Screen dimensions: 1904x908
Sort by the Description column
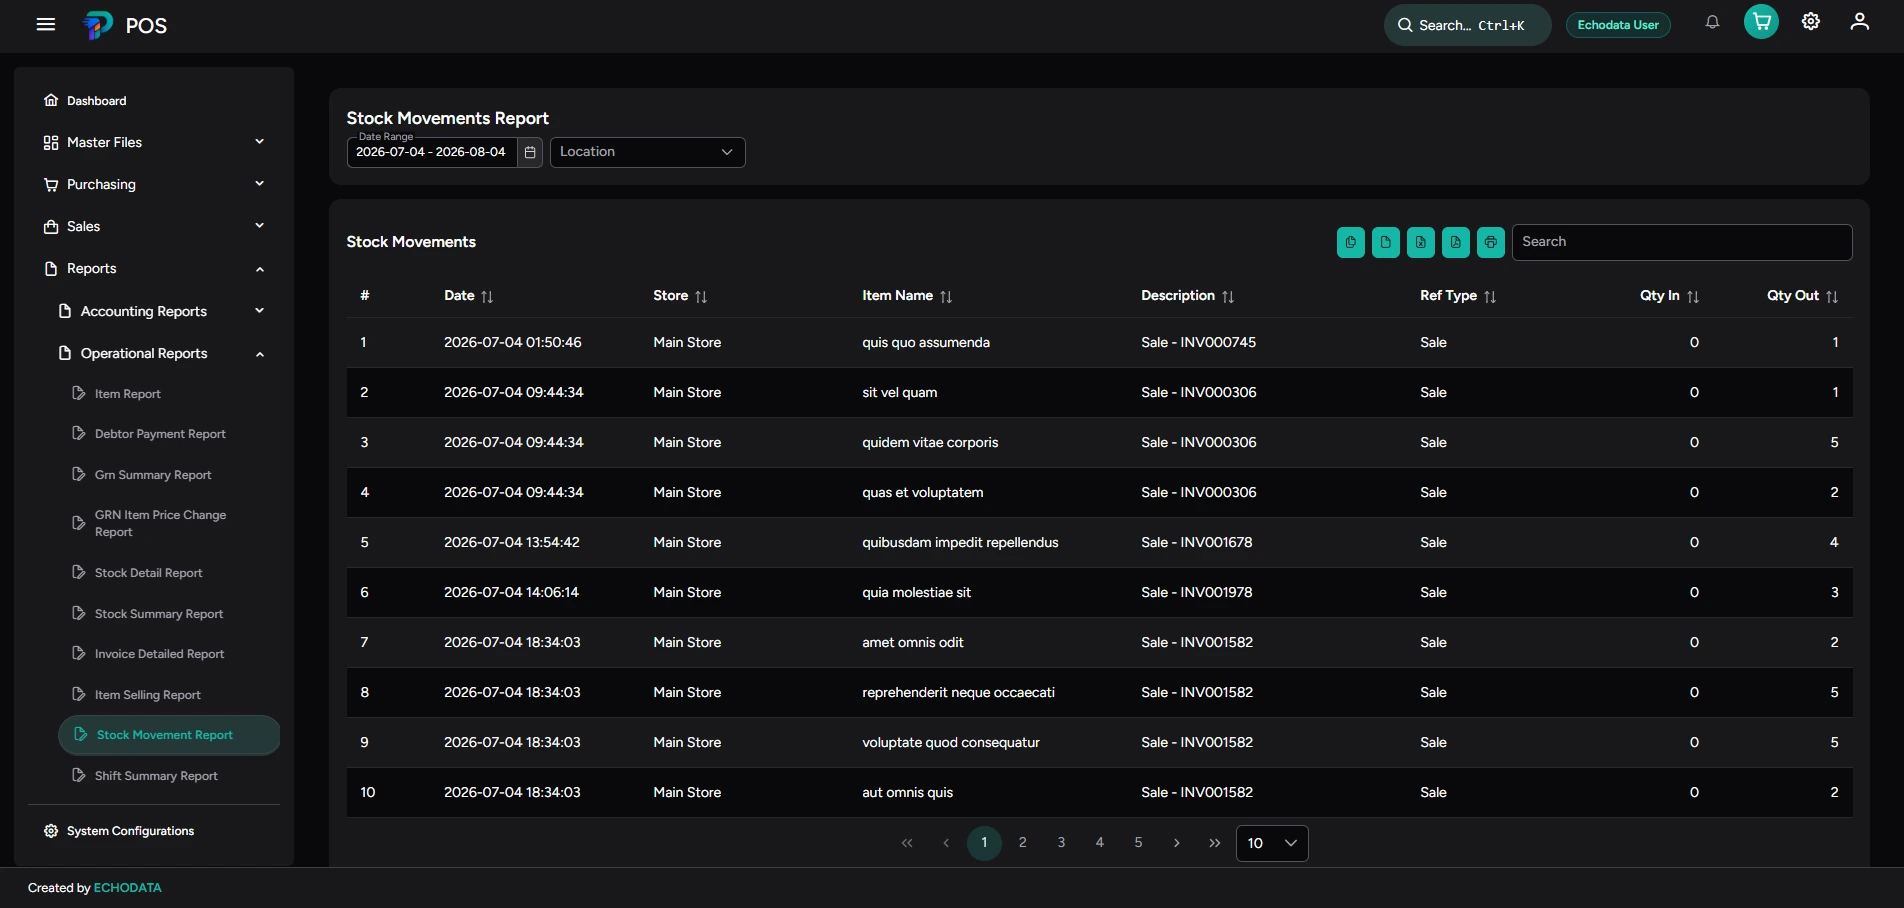tap(1188, 296)
